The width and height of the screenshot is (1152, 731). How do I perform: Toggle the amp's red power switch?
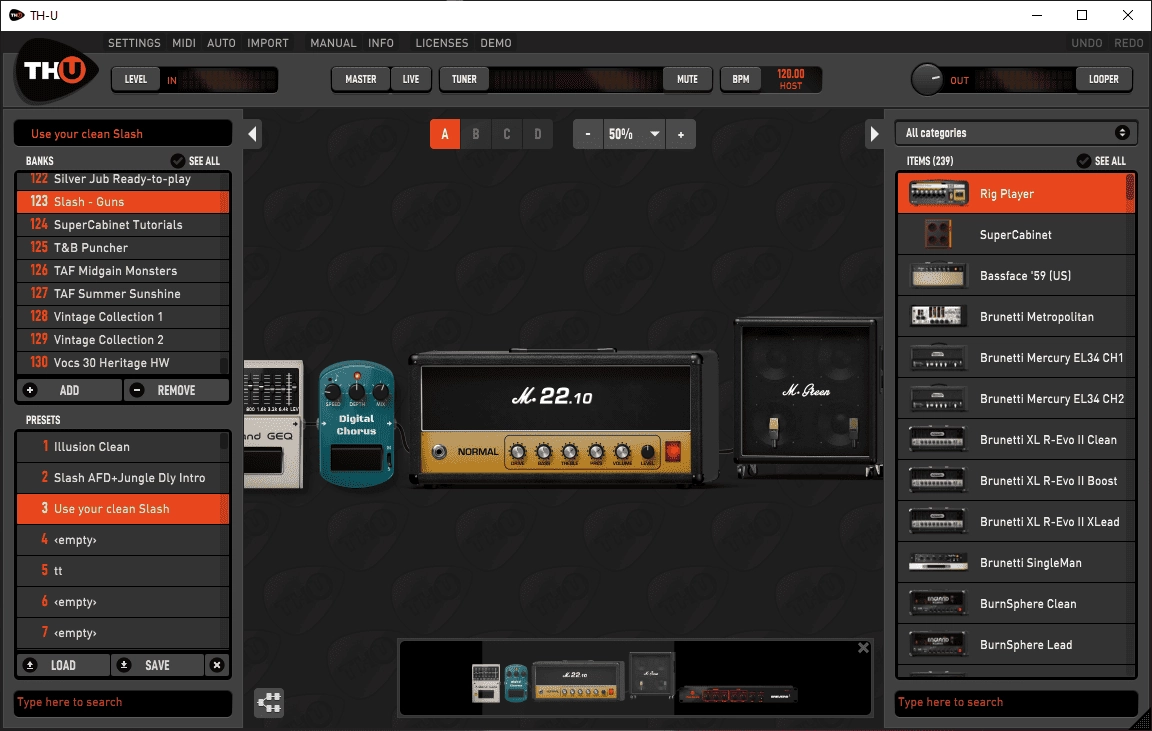(673, 452)
